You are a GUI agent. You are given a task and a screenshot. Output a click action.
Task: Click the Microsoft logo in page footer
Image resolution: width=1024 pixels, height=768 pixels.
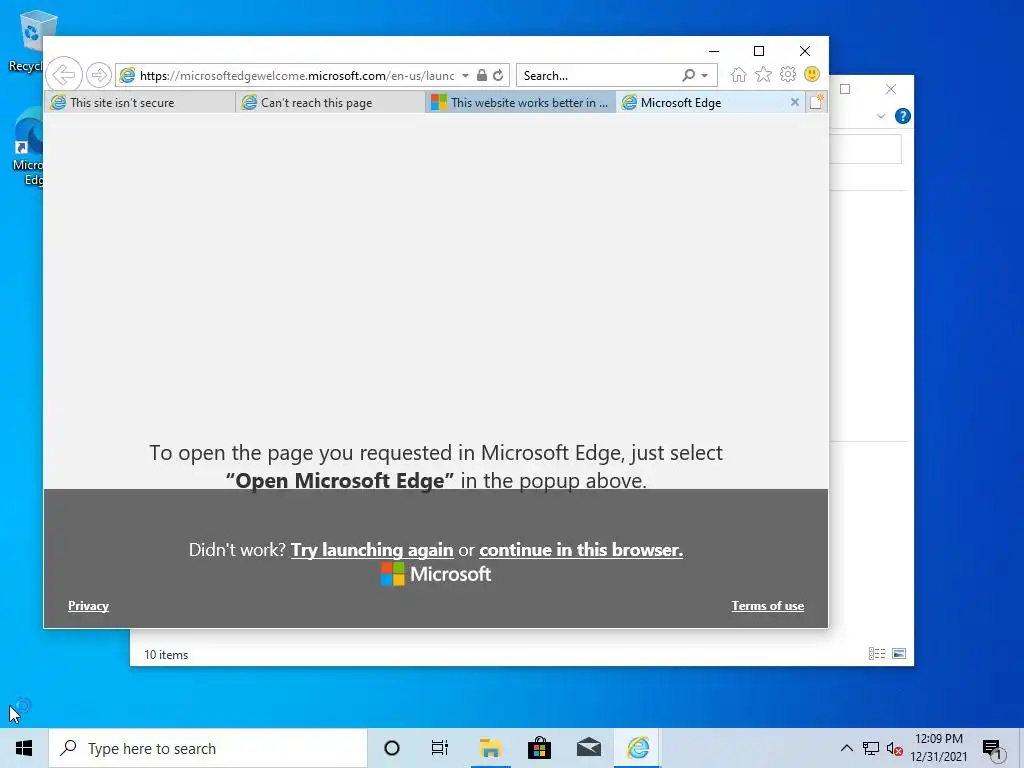tap(436, 574)
